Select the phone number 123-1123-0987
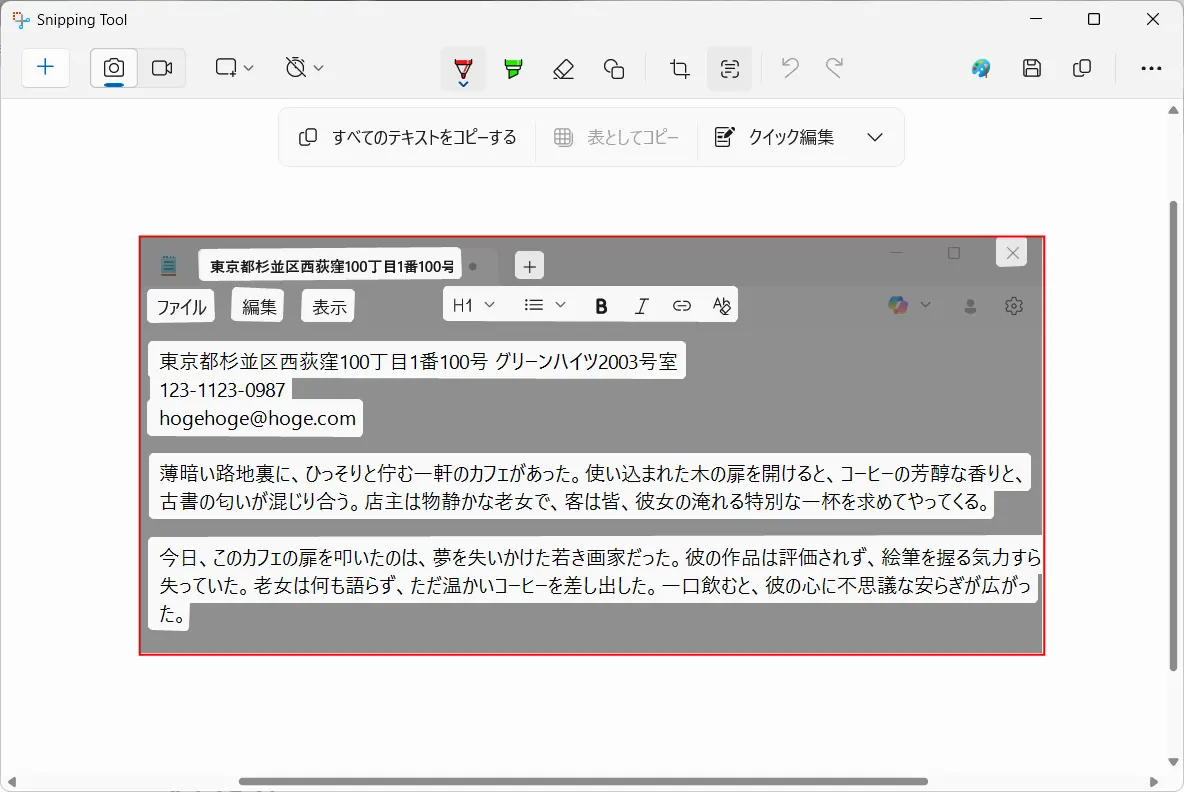 (x=222, y=390)
